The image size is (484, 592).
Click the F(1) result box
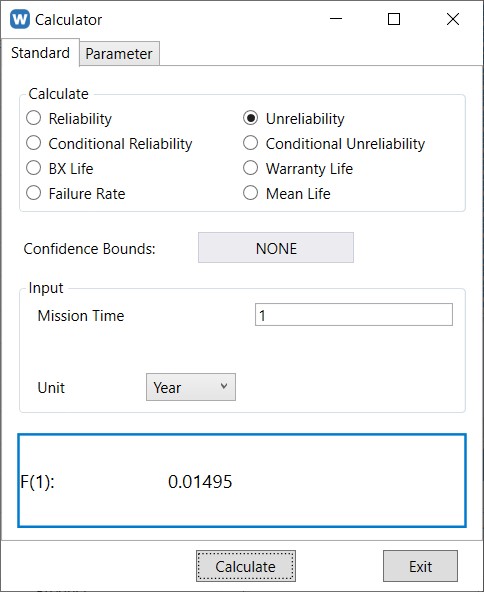coord(242,480)
